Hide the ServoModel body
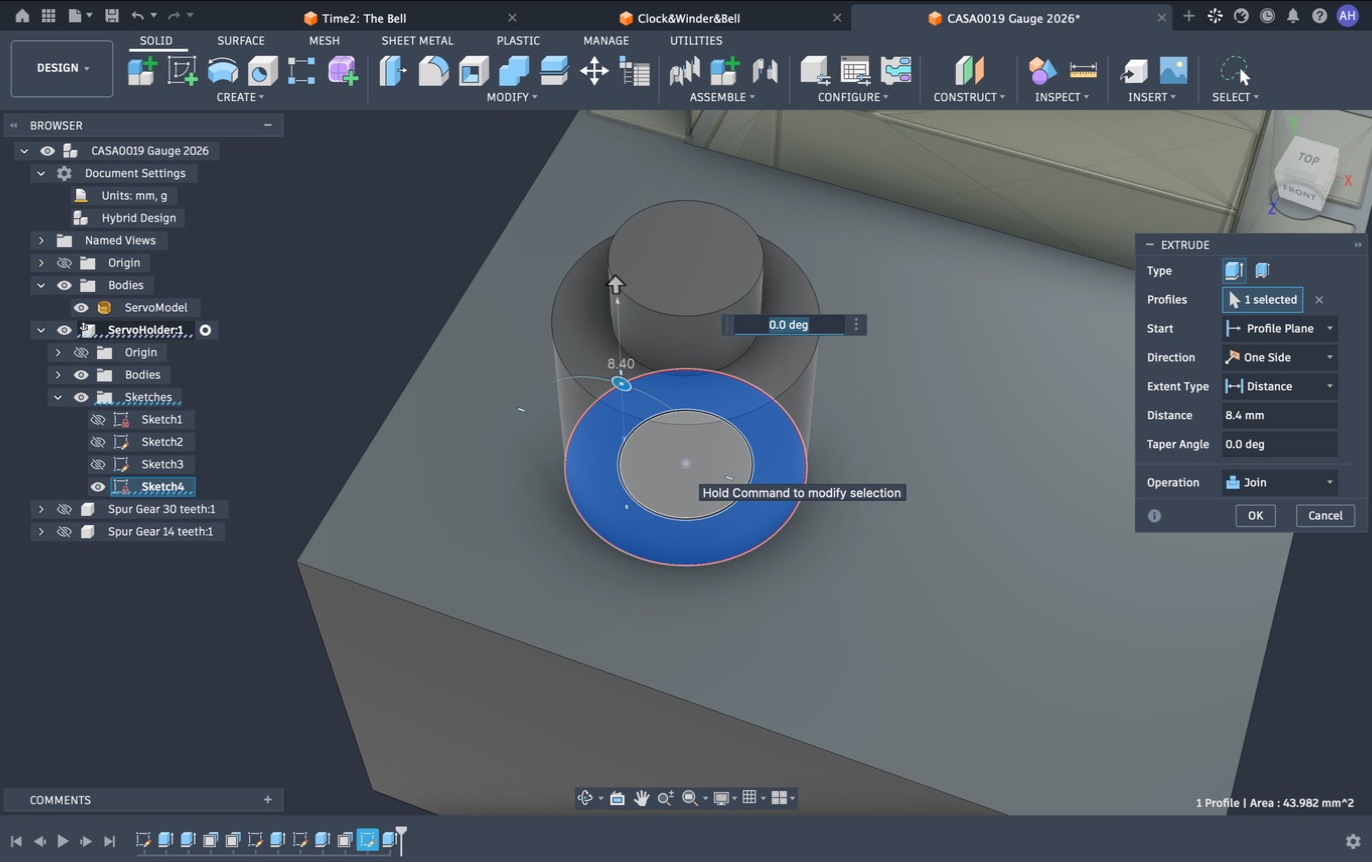 point(81,308)
